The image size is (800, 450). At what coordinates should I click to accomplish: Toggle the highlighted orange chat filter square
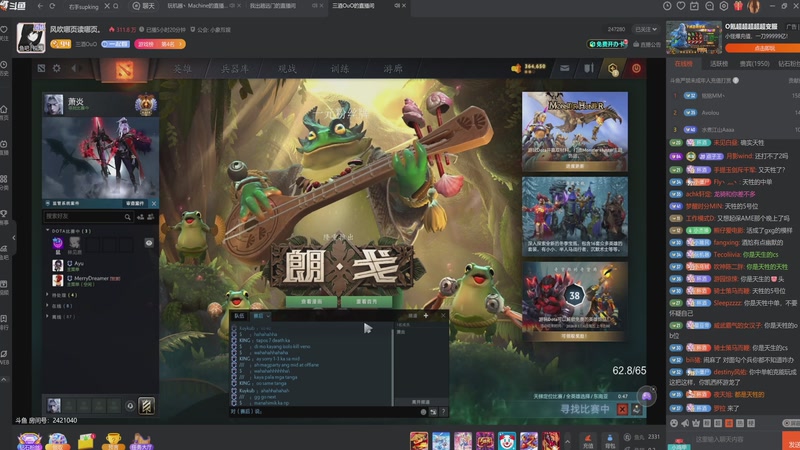click(x=729, y=423)
